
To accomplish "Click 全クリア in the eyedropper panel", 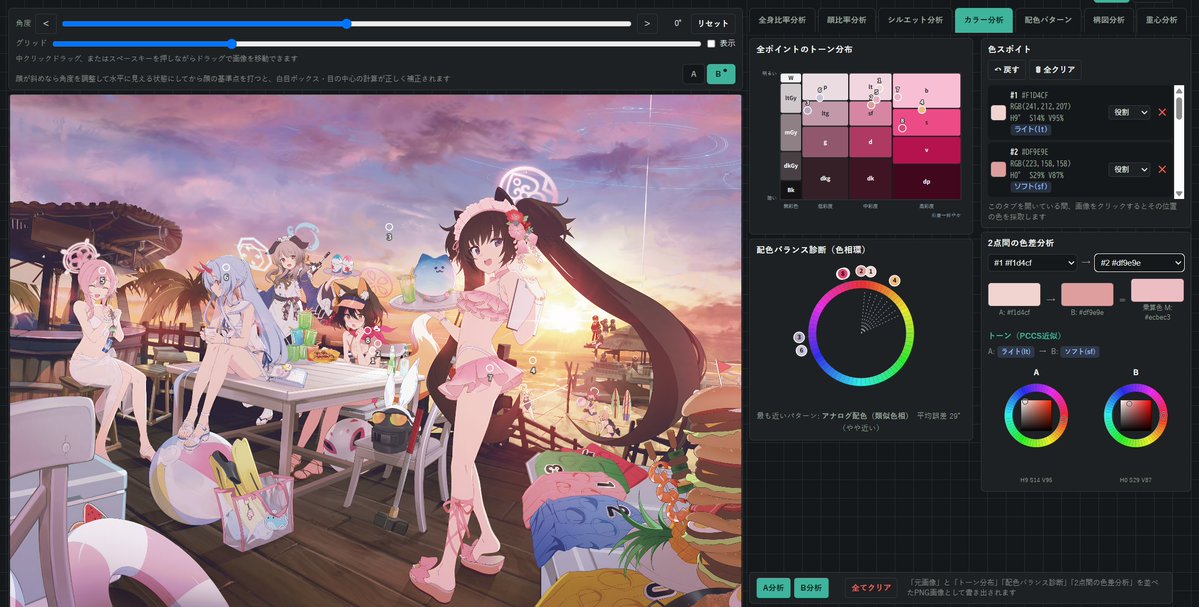I will (1054, 70).
